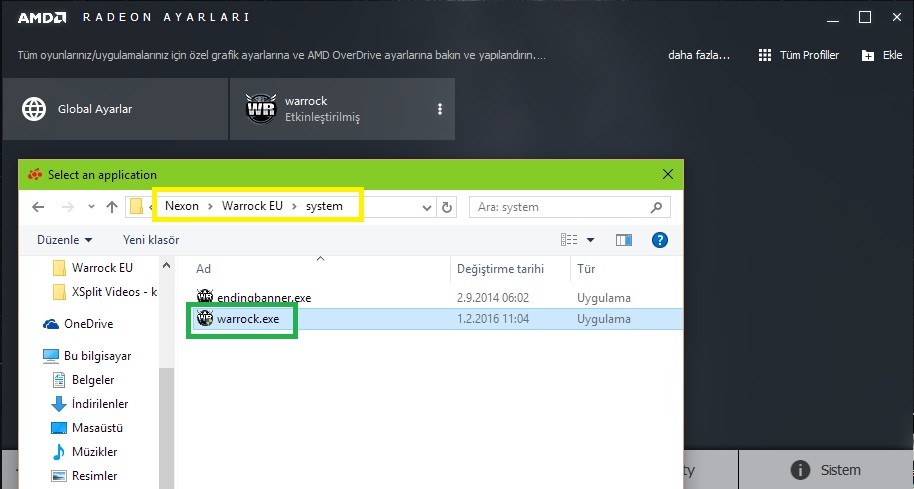Toggle the preview pane icon
This screenshot has width=914, height=489.
(624, 240)
